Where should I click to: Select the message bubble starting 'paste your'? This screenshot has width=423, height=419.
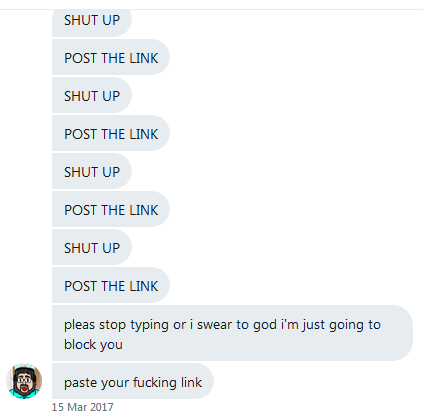(x=133, y=381)
